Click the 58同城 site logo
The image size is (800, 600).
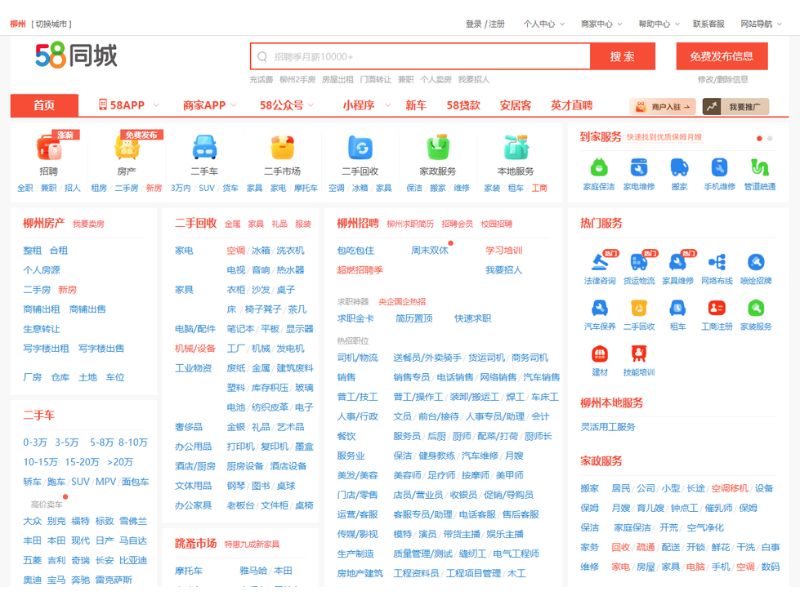77,55
